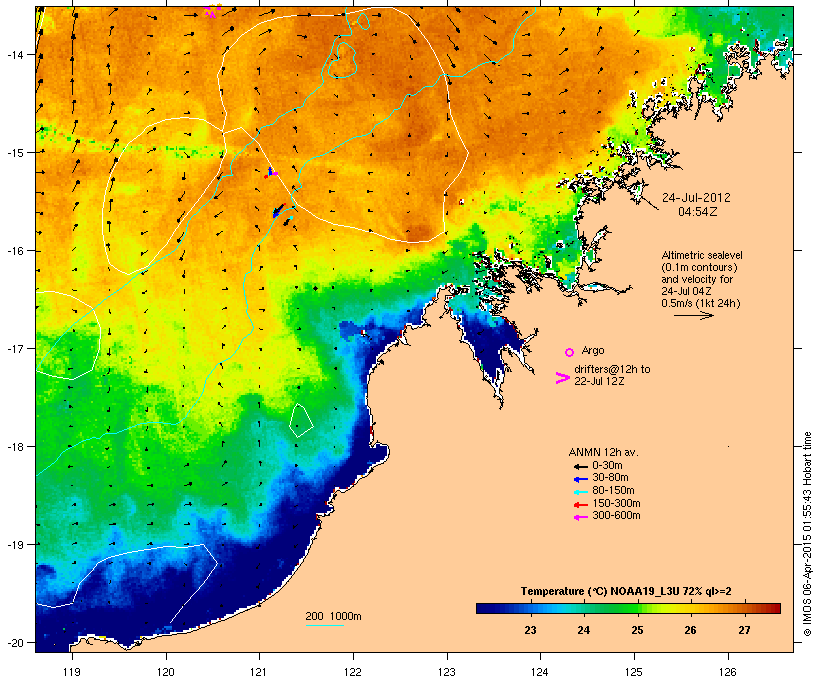Click the 0-30m depth label
The width and height of the screenshot is (820, 680).
(x=607, y=466)
